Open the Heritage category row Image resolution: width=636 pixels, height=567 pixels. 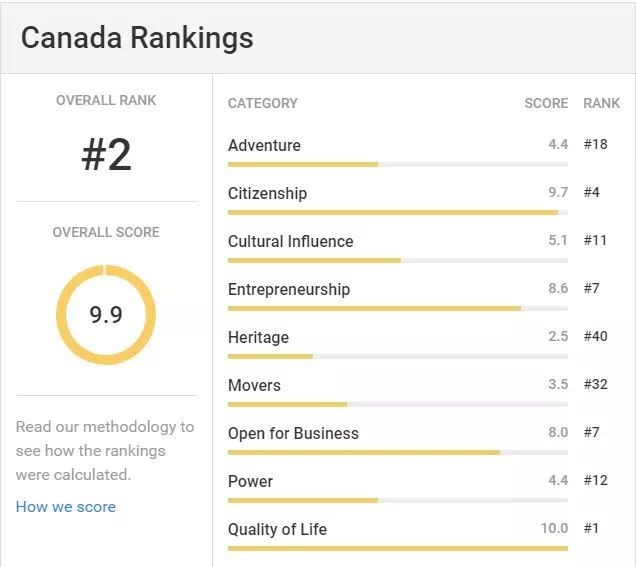pyautogui.click(x=258, y=337)
